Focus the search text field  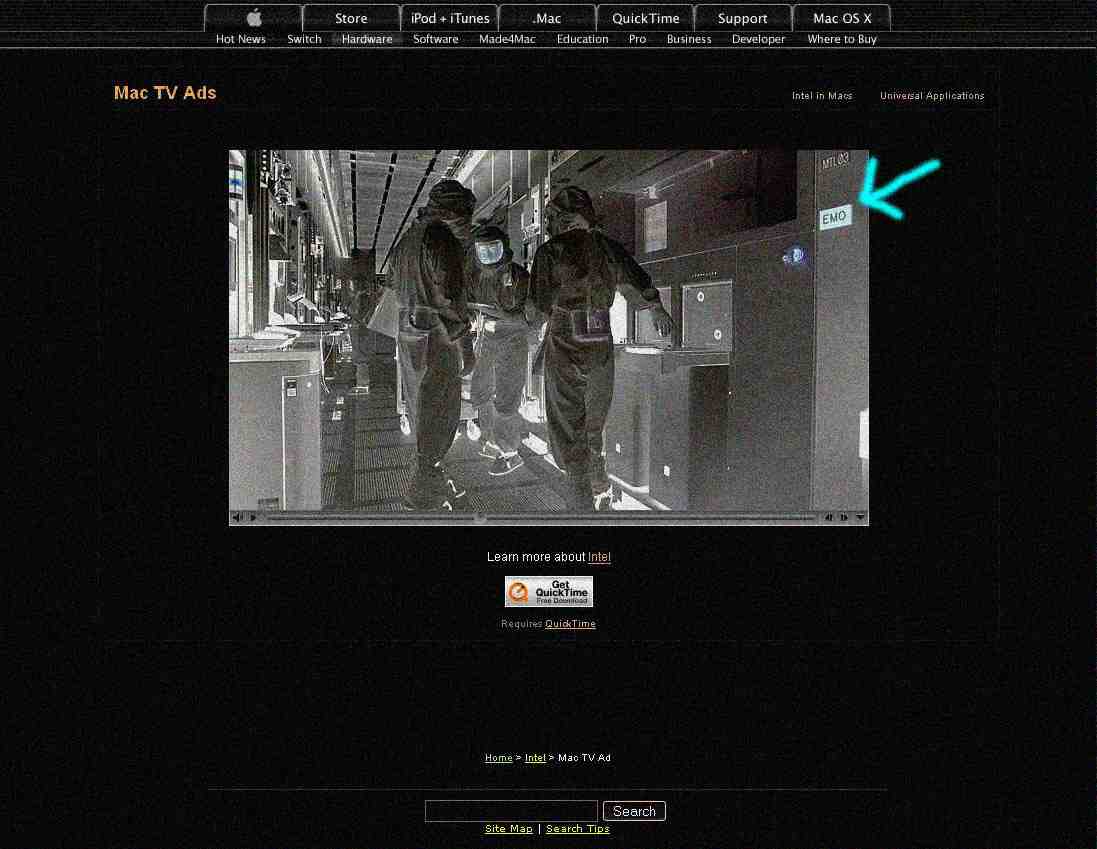pos(511,811)
